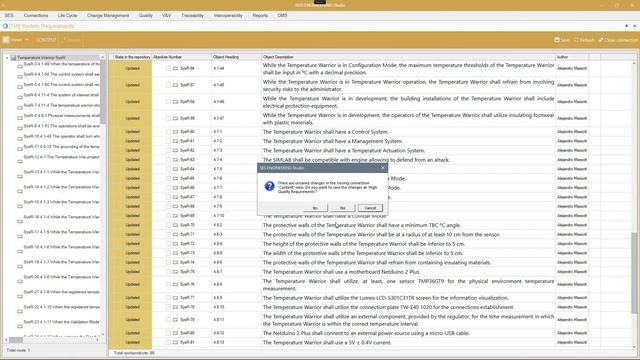Open the Views dropdown in the toolbar
The image size is (640, 360).
click(x=16, y=40)
